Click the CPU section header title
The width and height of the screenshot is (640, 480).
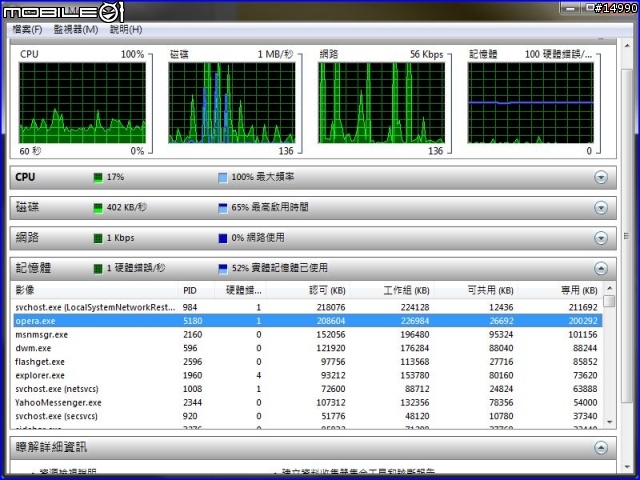(x=25, y=177)
